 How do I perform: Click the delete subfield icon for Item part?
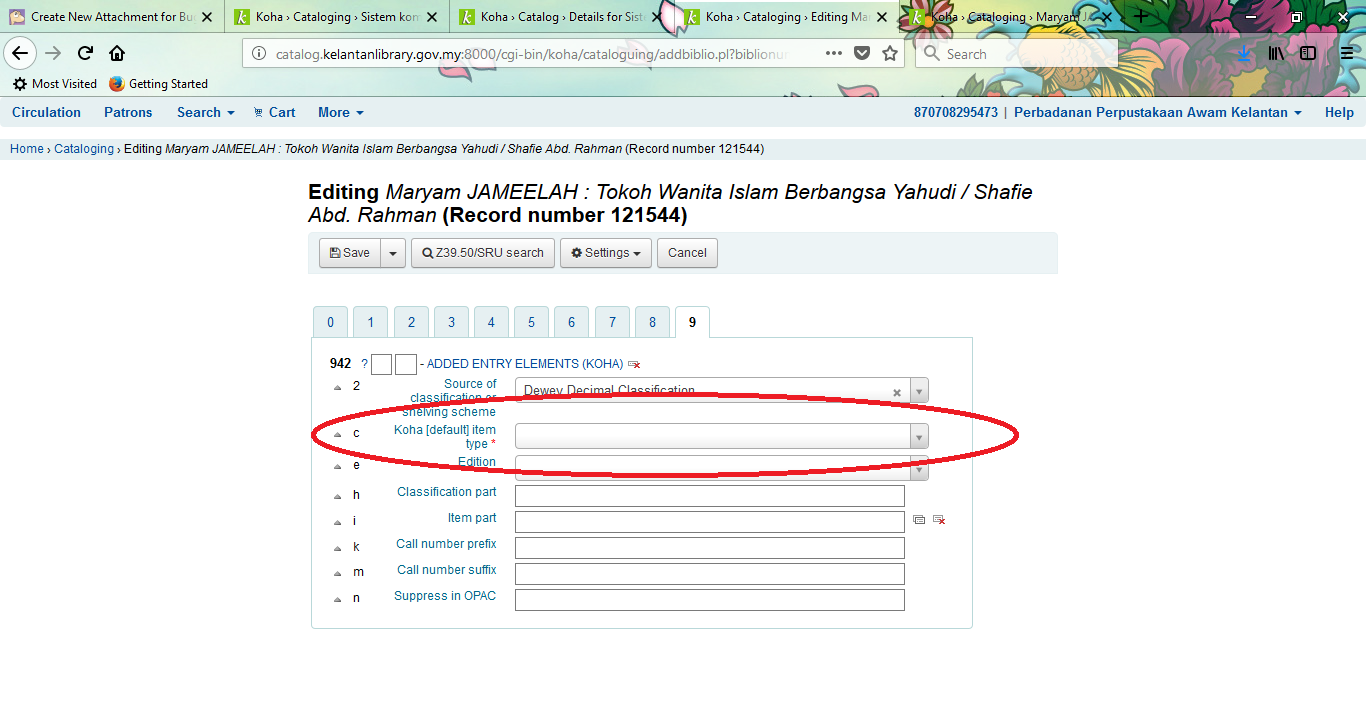pos(939,520)
